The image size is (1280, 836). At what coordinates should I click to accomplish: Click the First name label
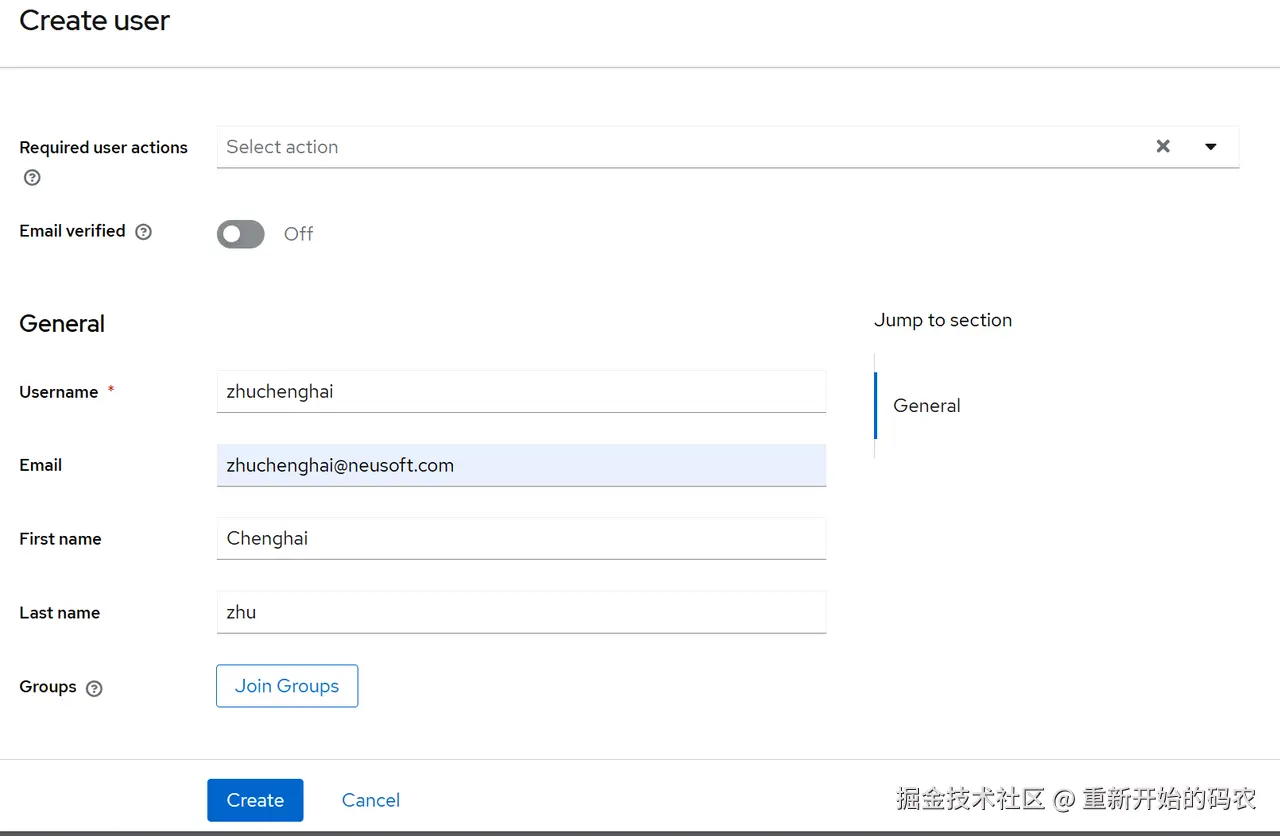tap(60, 539)
